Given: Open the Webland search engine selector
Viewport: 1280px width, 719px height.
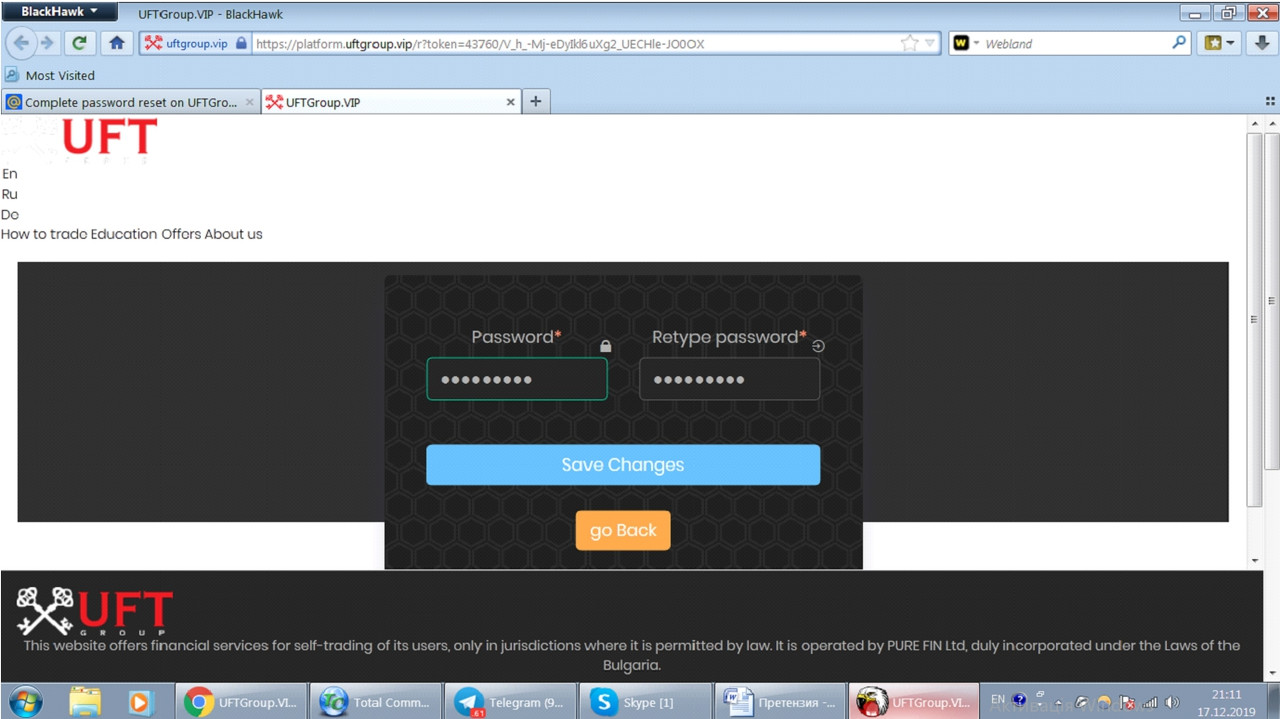Looking at the screenshot, I should [966, 43].
